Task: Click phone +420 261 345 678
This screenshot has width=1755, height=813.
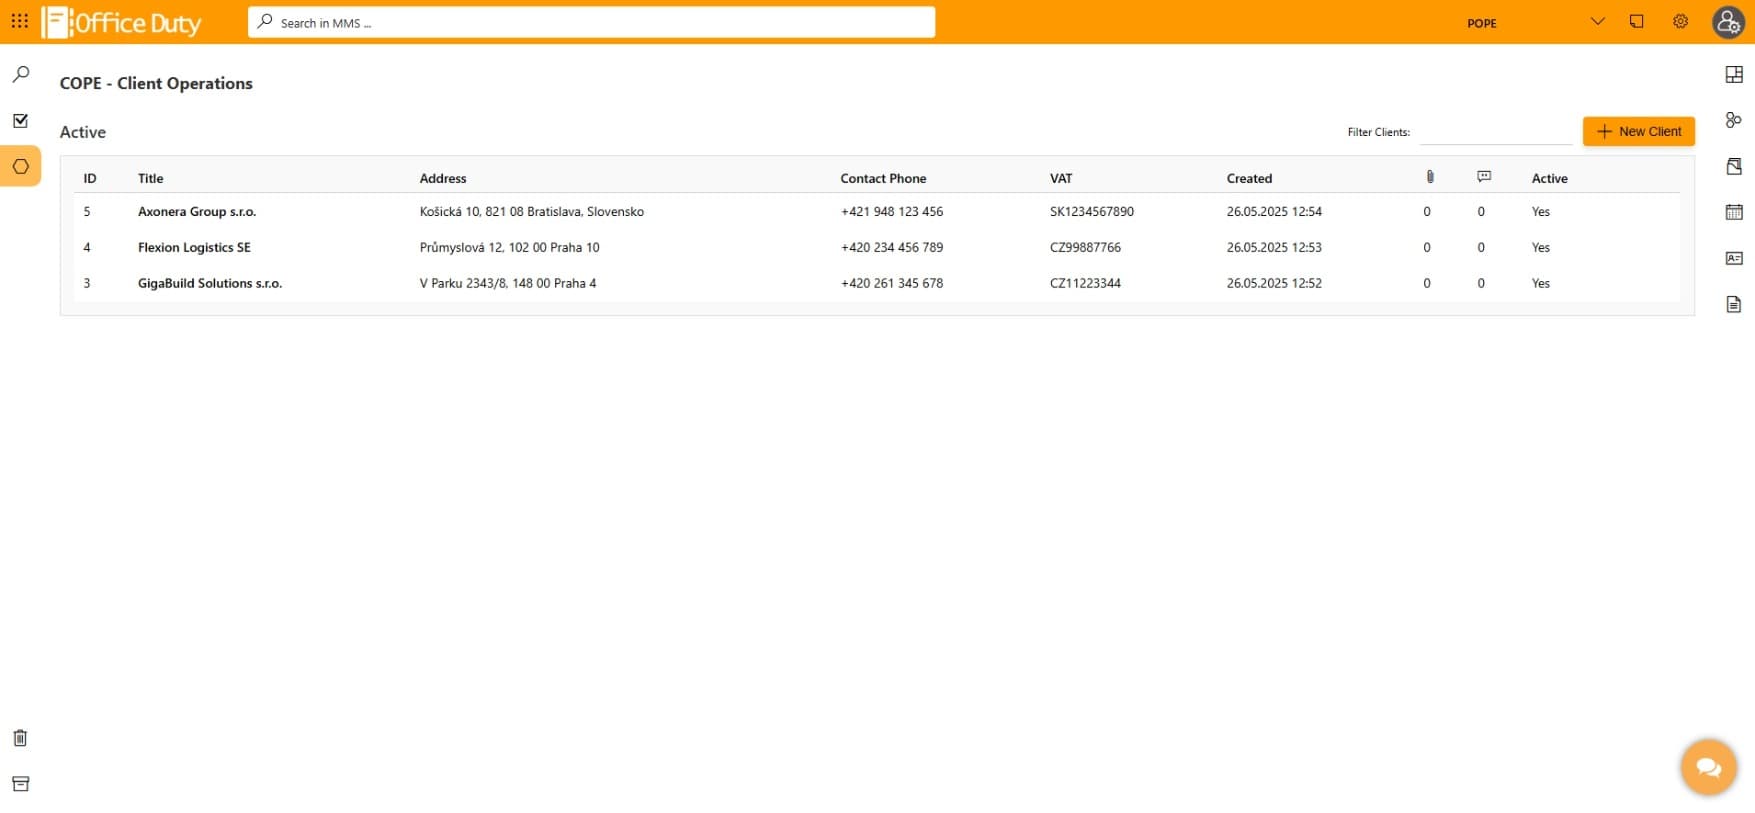Action: pyautogui.click(x=892, y=283)
